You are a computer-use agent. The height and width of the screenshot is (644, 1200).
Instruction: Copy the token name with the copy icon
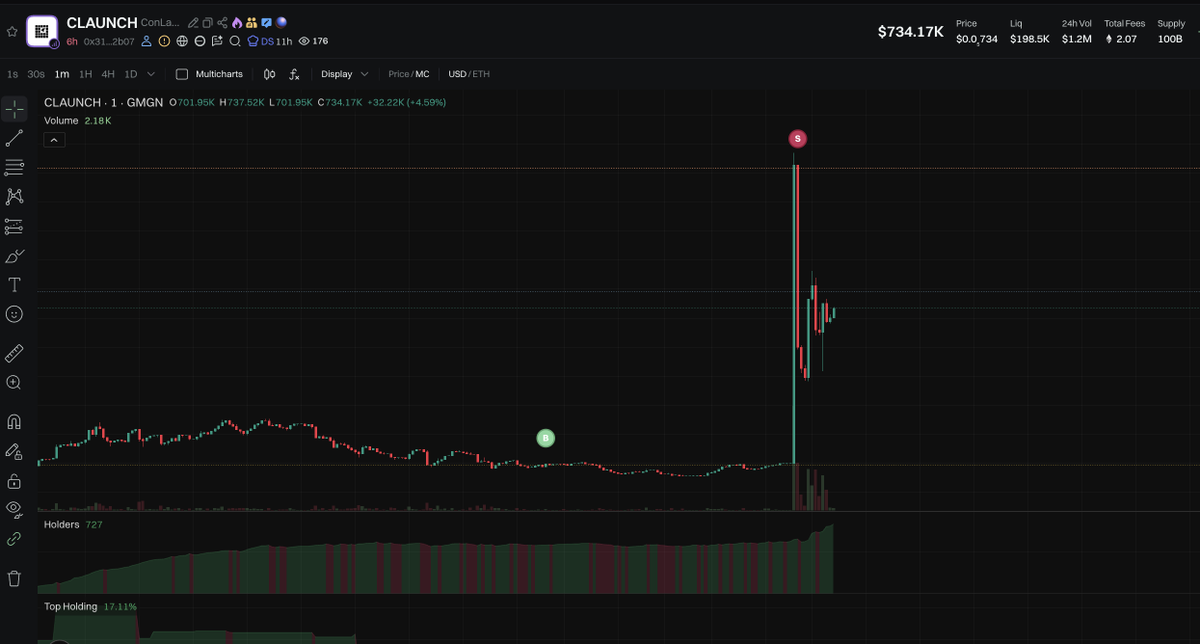pos(207,22)
